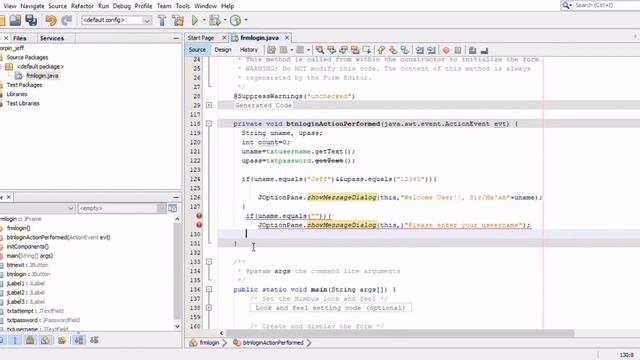Click the Undo arrow icon
This screenshot has width=640, height=360.
[x=51, y=20]
